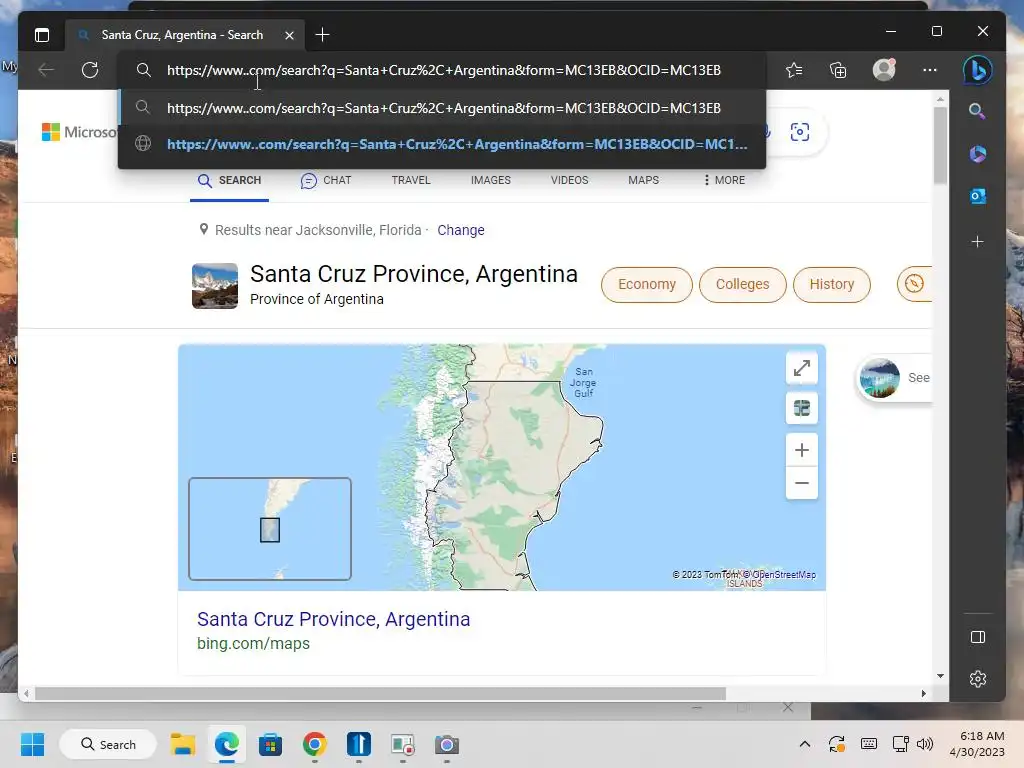The image size is (1024, 768).
Task: Open File Explorer from the taskbar
Action: 183,744
